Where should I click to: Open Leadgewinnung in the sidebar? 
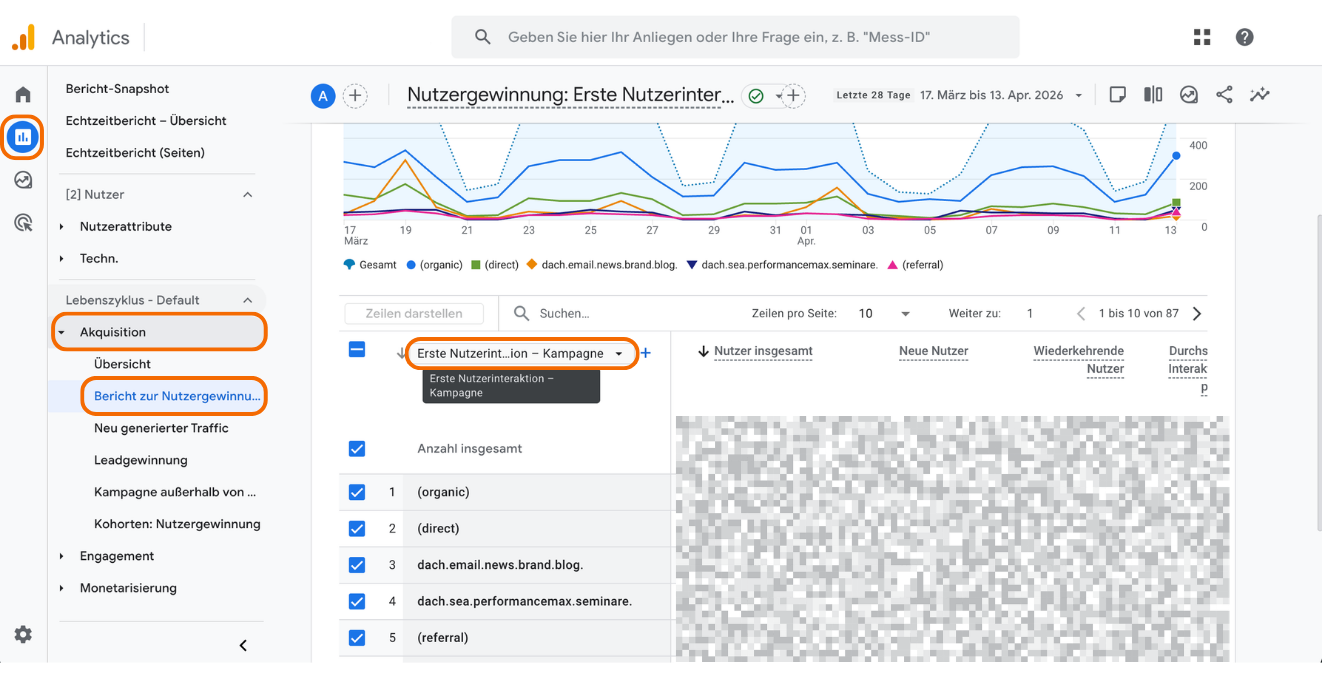click(x=140, y=460)
